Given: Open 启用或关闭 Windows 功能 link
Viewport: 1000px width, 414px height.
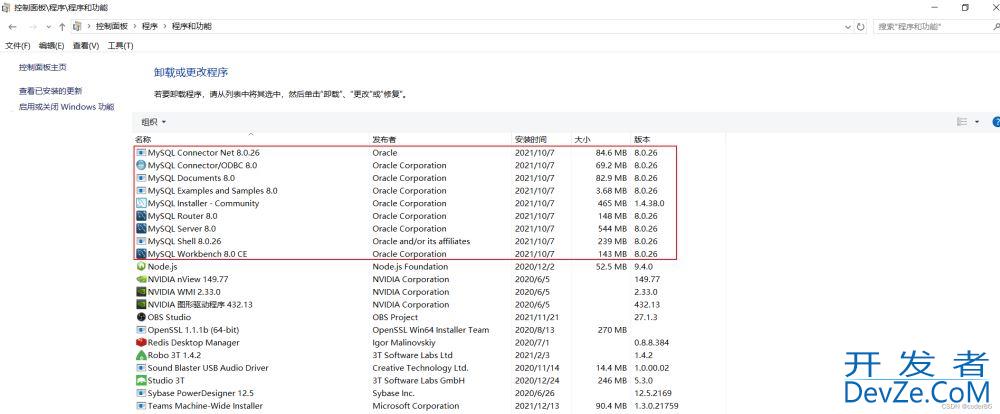Looking at the screenshot, I should [x=66, y=107].
